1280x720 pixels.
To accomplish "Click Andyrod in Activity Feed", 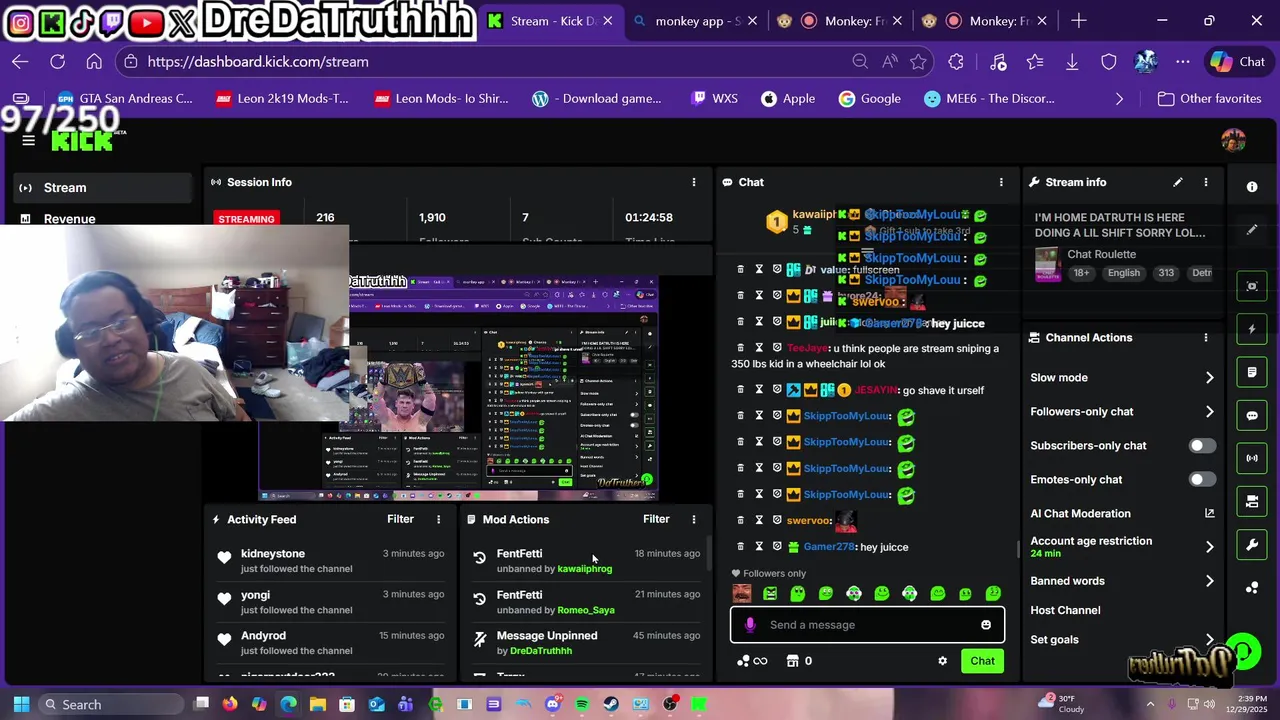I will 263,635.
